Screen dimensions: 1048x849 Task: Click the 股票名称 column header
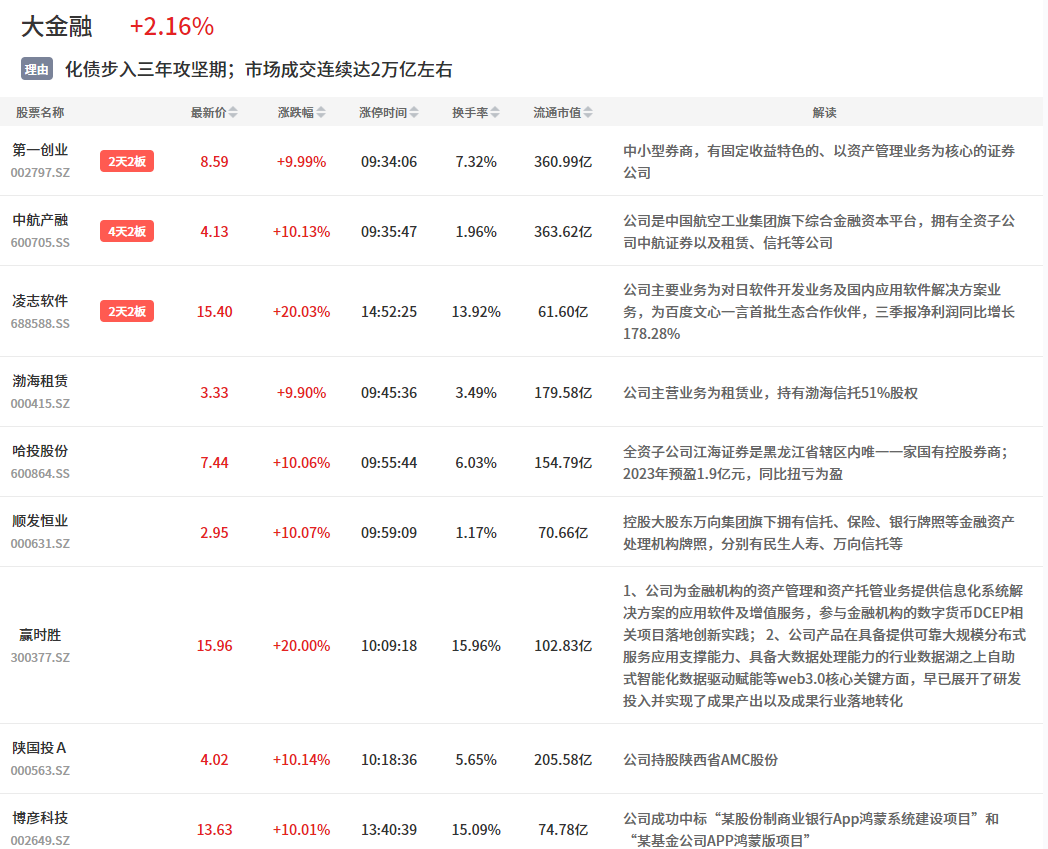tap(40, 113)
